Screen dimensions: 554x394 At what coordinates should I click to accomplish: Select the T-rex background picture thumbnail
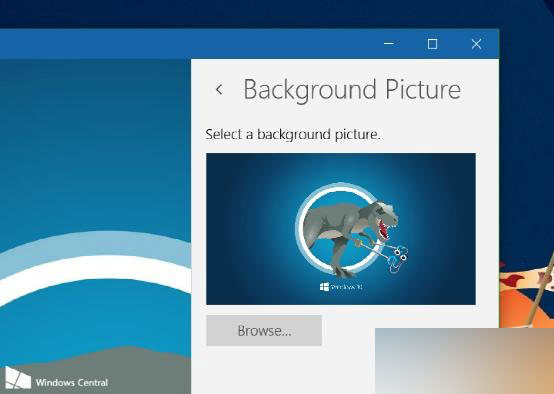tap(341, 229)
